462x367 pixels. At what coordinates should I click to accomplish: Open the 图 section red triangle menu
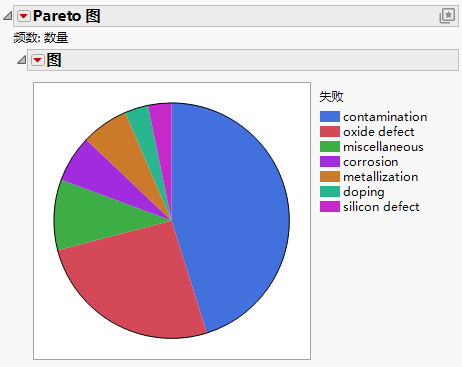click(38, 60)
